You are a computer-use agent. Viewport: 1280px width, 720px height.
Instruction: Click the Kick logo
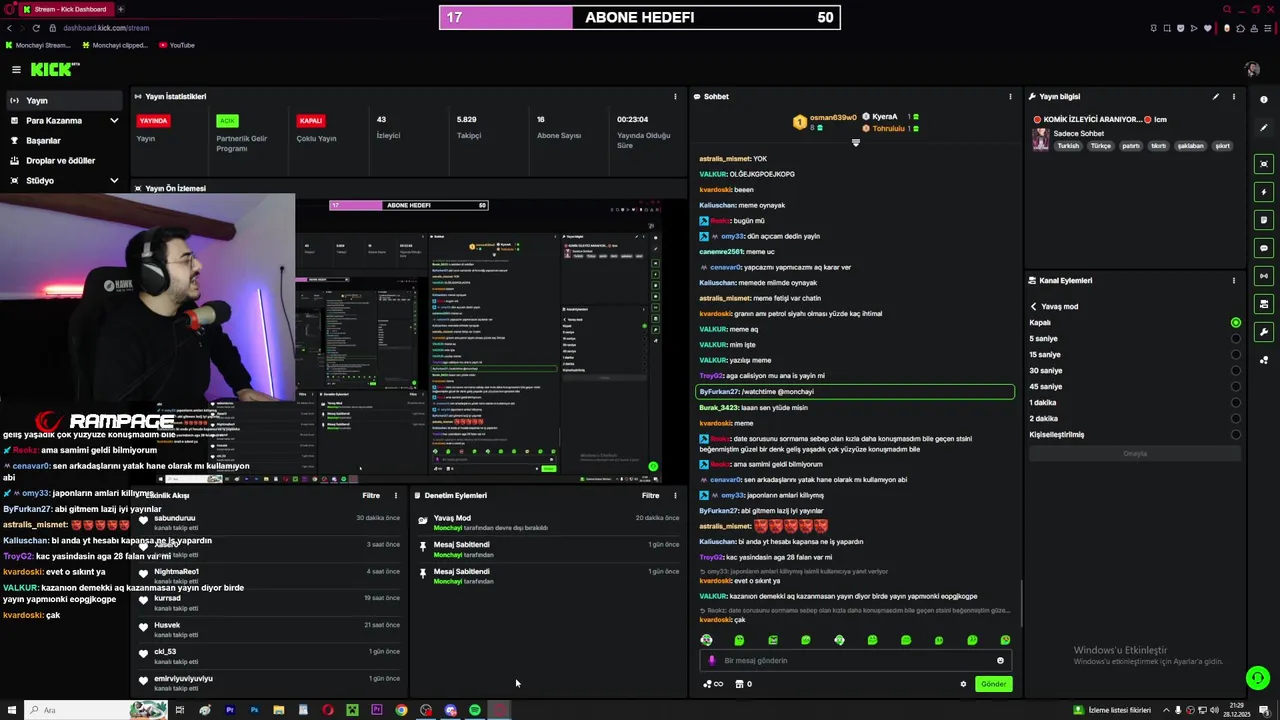point(53,69)
